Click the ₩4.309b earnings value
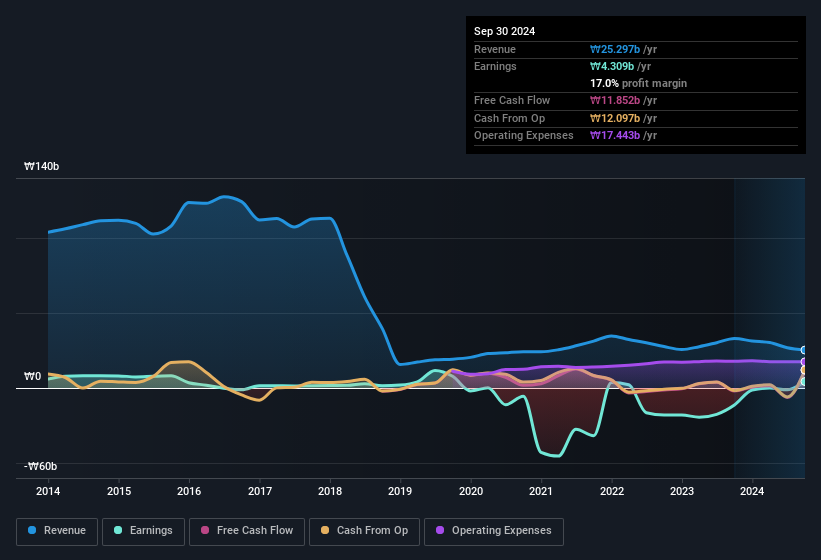 pos(612,66)
